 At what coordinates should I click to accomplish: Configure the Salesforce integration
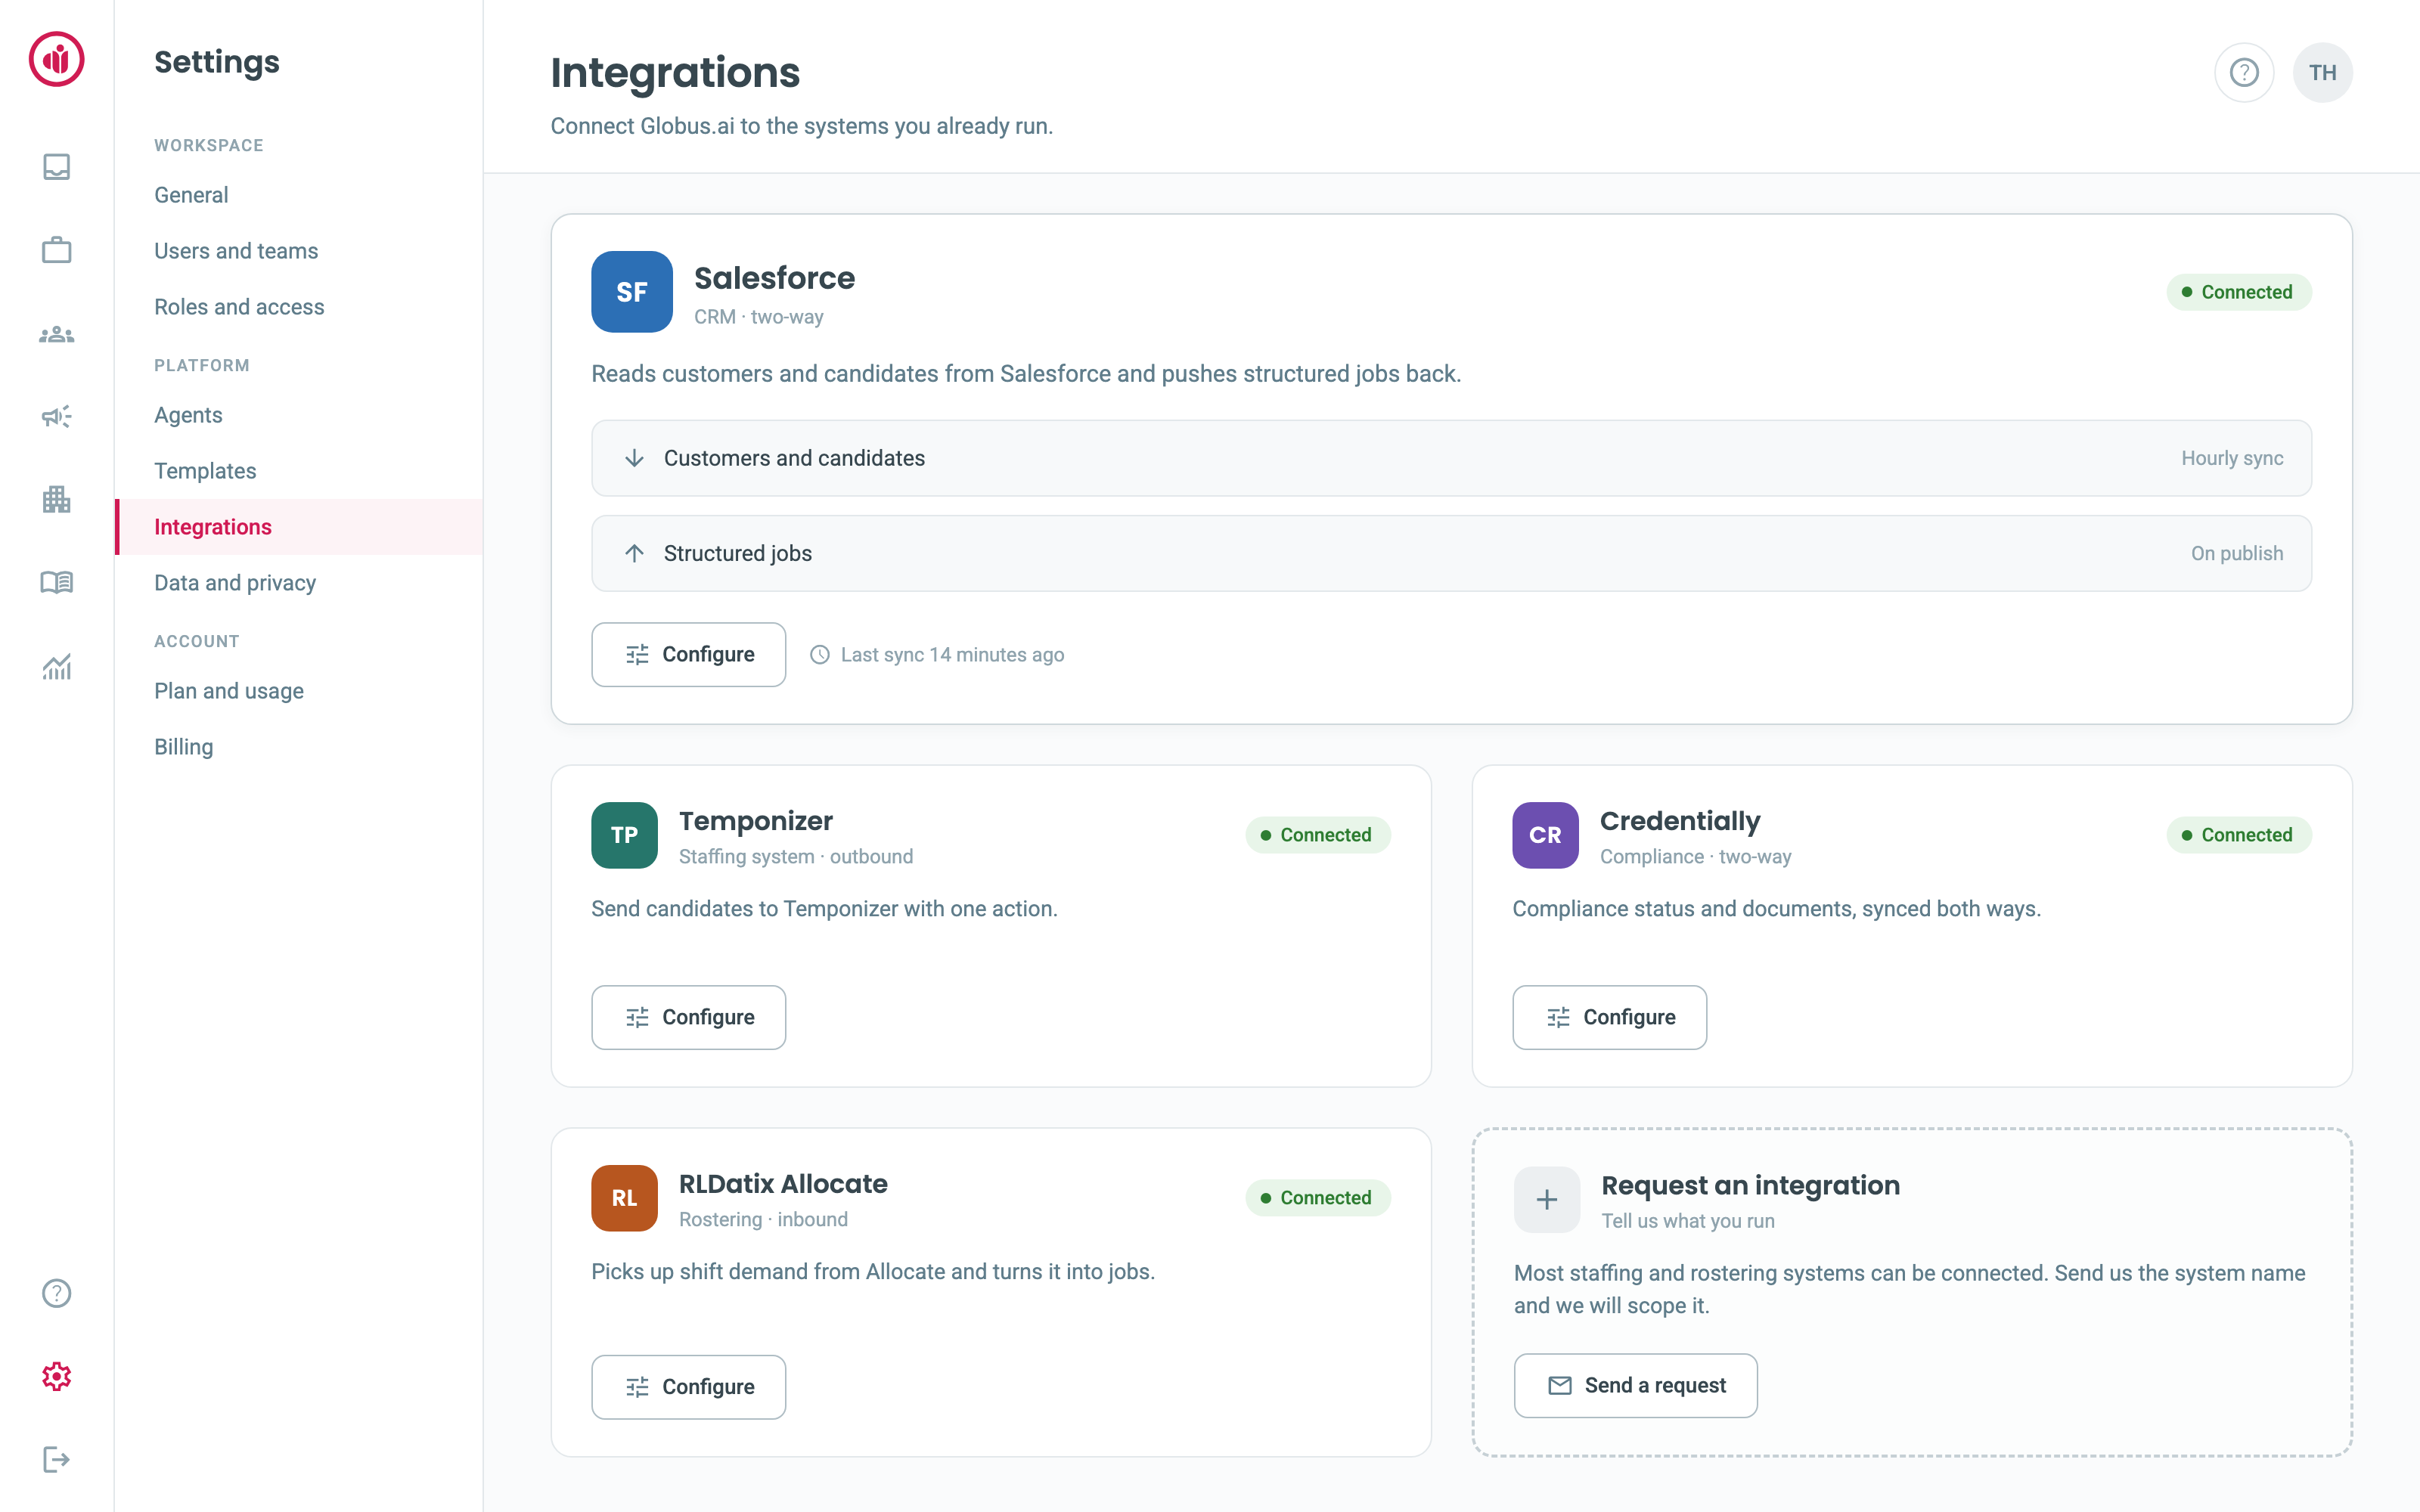point(688,654)
